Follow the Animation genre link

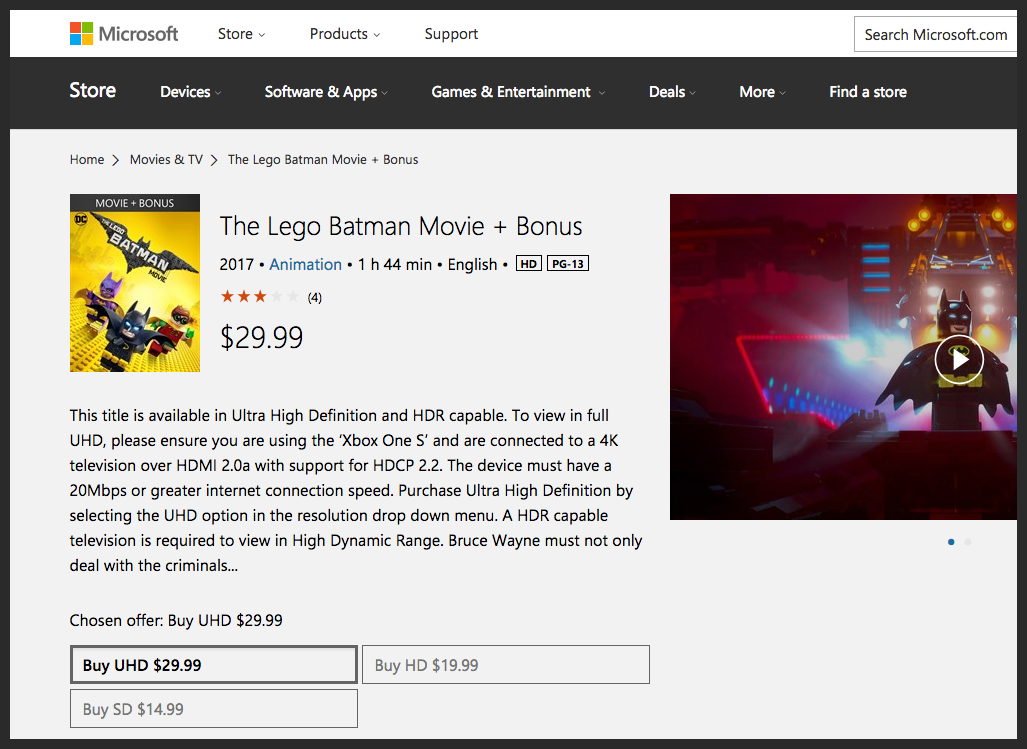tap(305, 265)
